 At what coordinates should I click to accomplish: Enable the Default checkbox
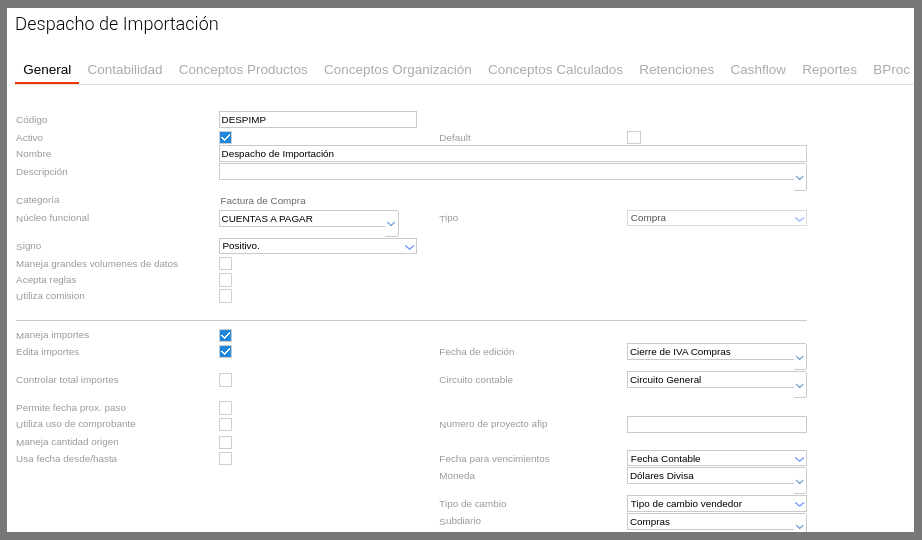[x=634, y=138]
